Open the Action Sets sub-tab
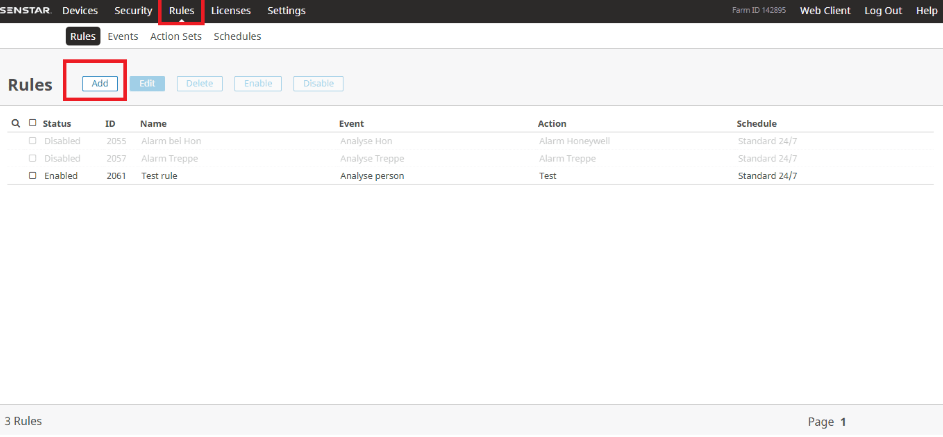Screen dimensions: 943x437 pyautogui.click(x=176, y=37)
